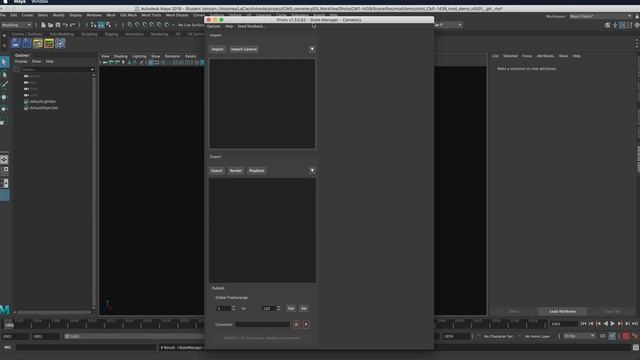640x360 pixels.
Task: Open Help menu in Prism State Manager
Action: (x=229, y=26)
